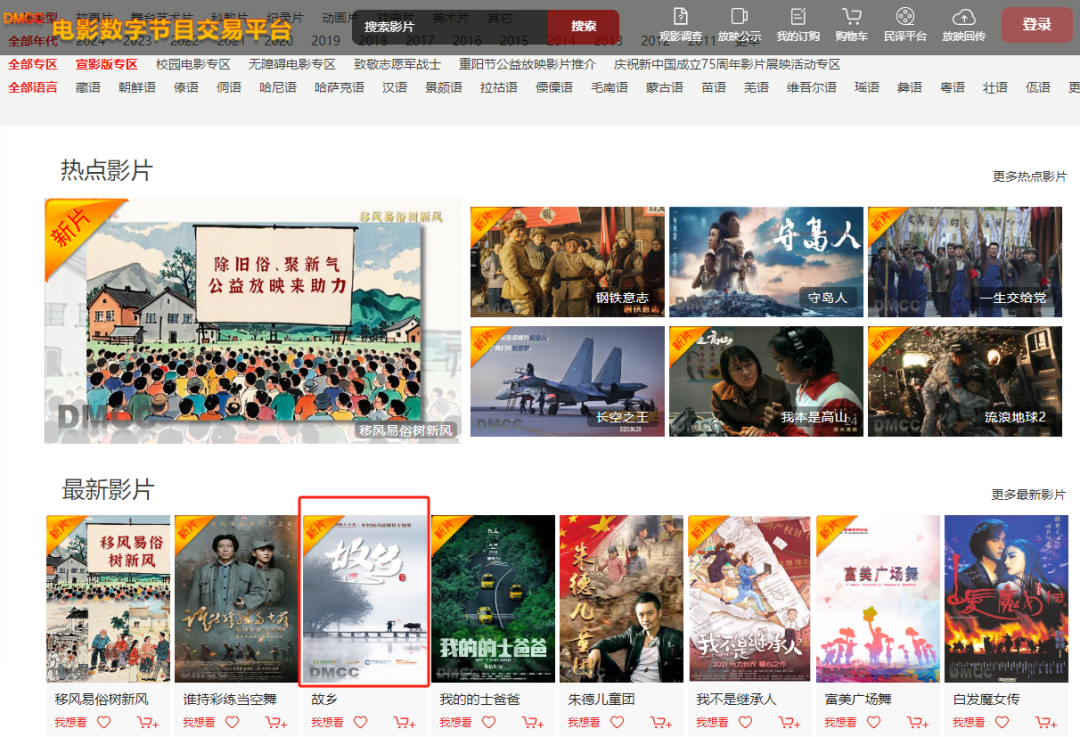The image size is (1080, 737).
Task: Filter films by 哈萨克语
Action: pyautogui.click(x=339, y=87)
